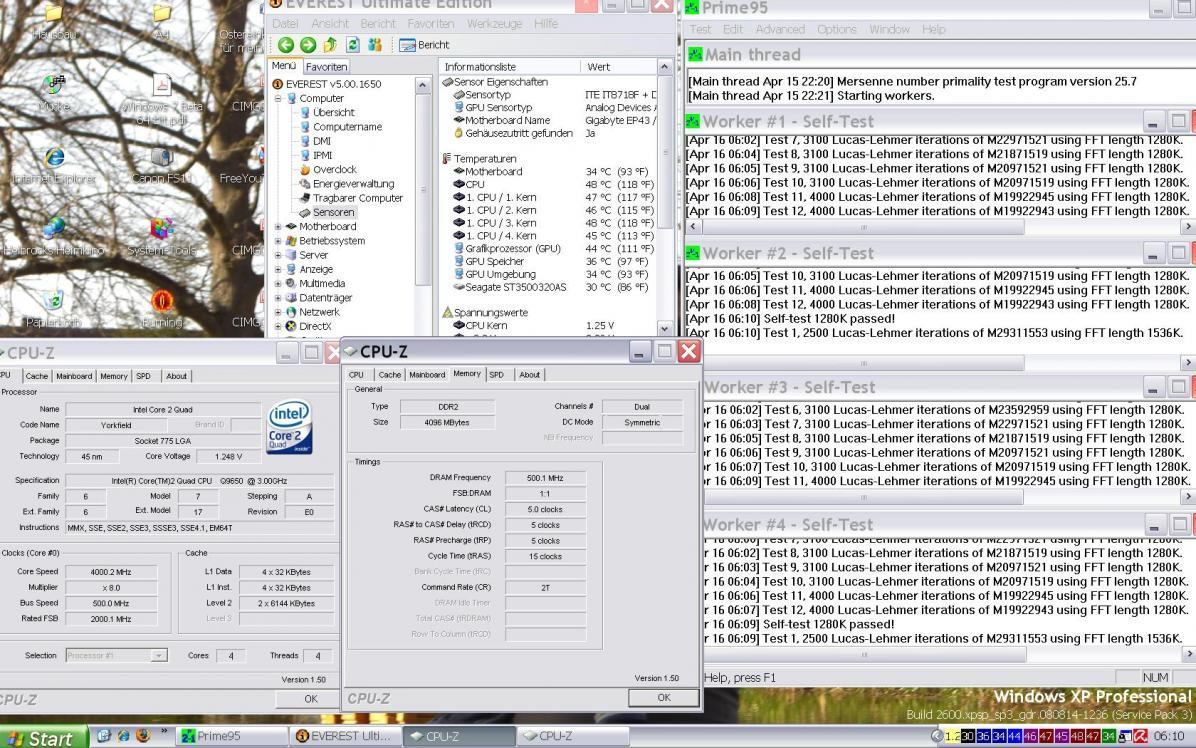Click the Refresh icon in EVEREST toolbar
This screenshot has width=1196, height=748.
pos(352,45)
